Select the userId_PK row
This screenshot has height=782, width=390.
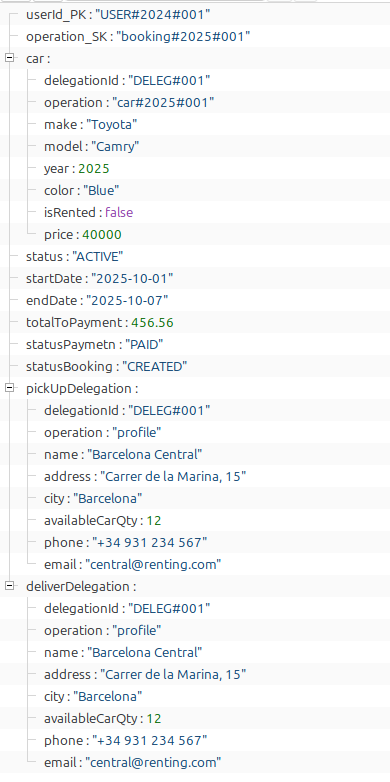(195, 15)
